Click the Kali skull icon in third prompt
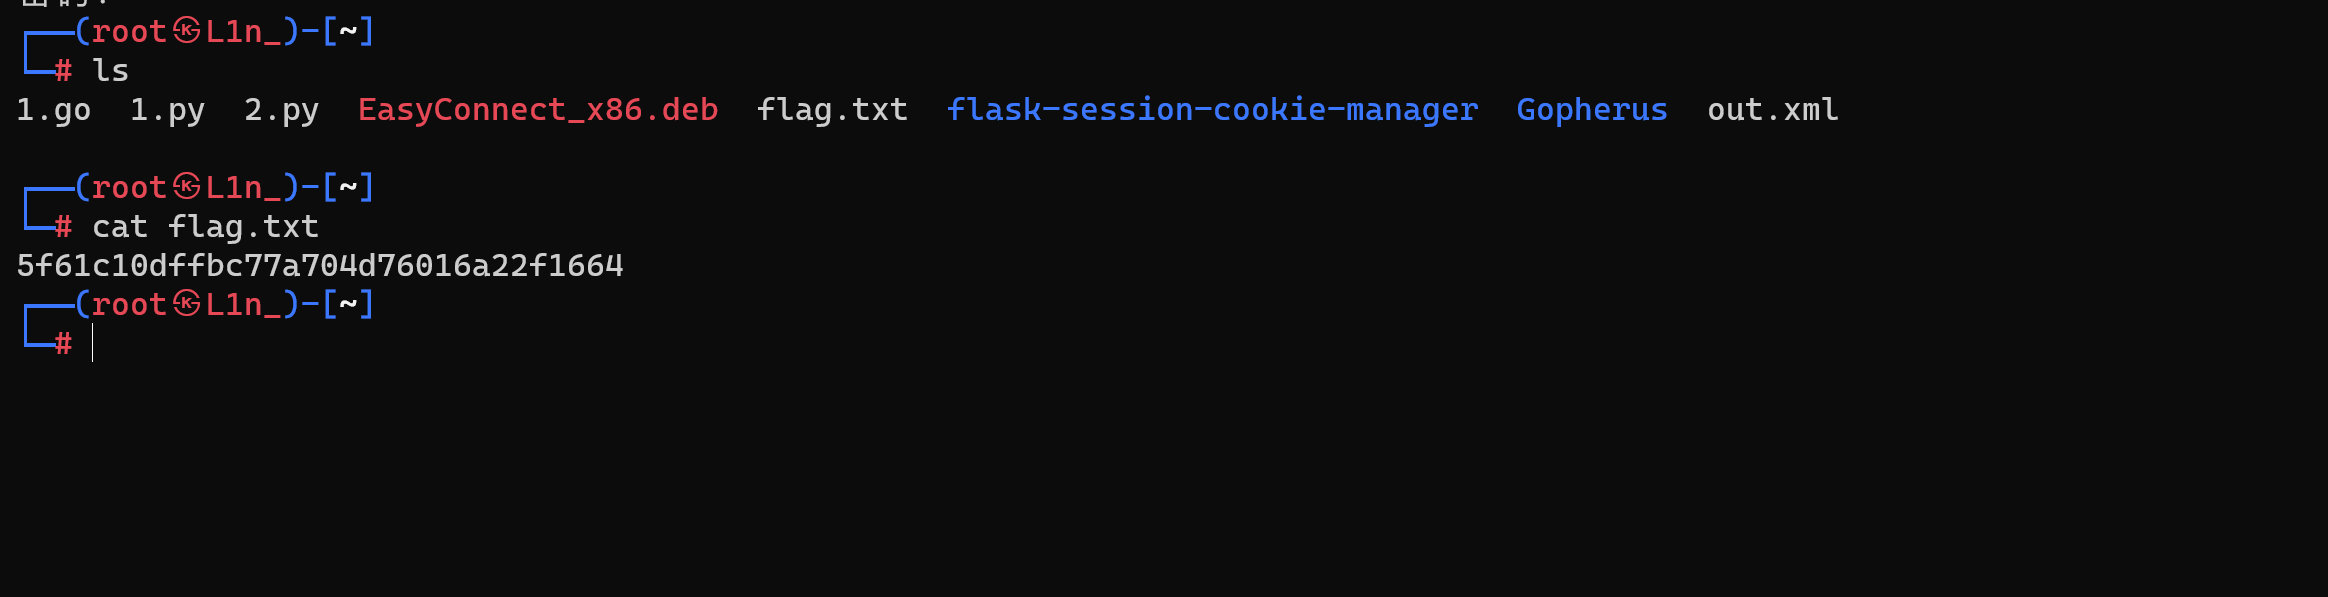The image size is (2328, 597). pyautogui.click(x=187, y=304)
